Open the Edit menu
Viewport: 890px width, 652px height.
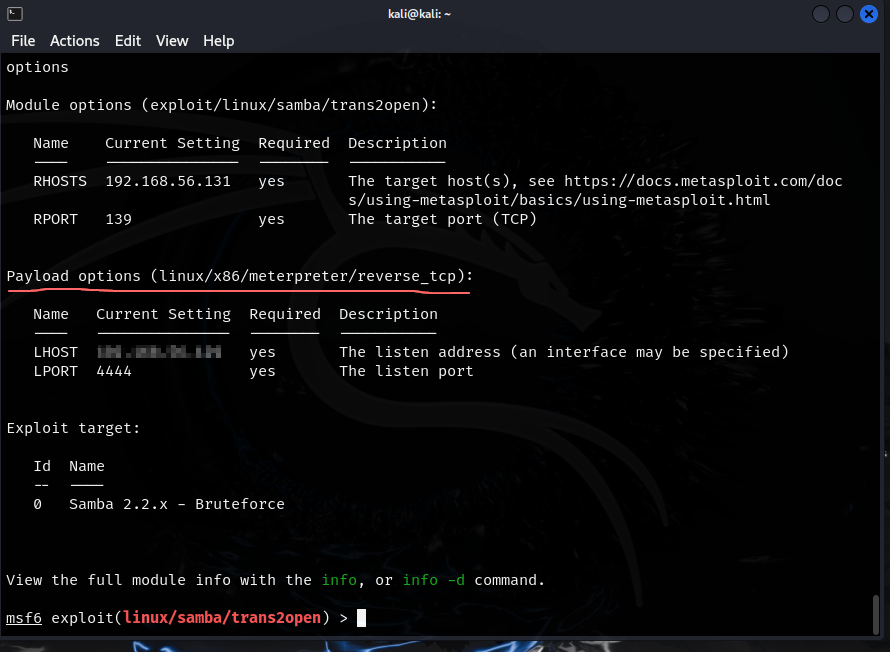click(x=128, y=41)
